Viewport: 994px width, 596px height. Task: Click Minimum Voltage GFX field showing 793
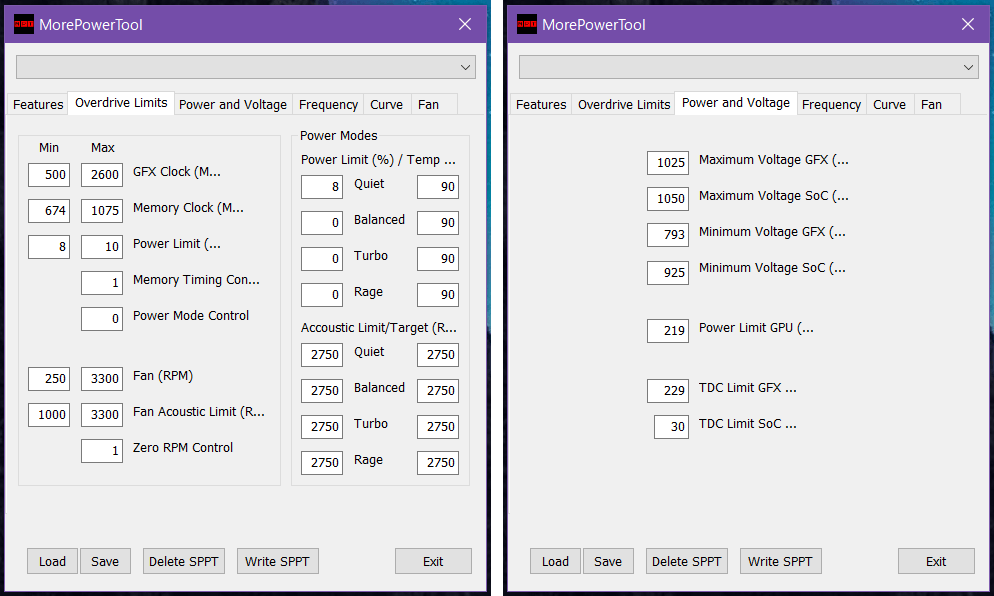click(x=668, y=235)
